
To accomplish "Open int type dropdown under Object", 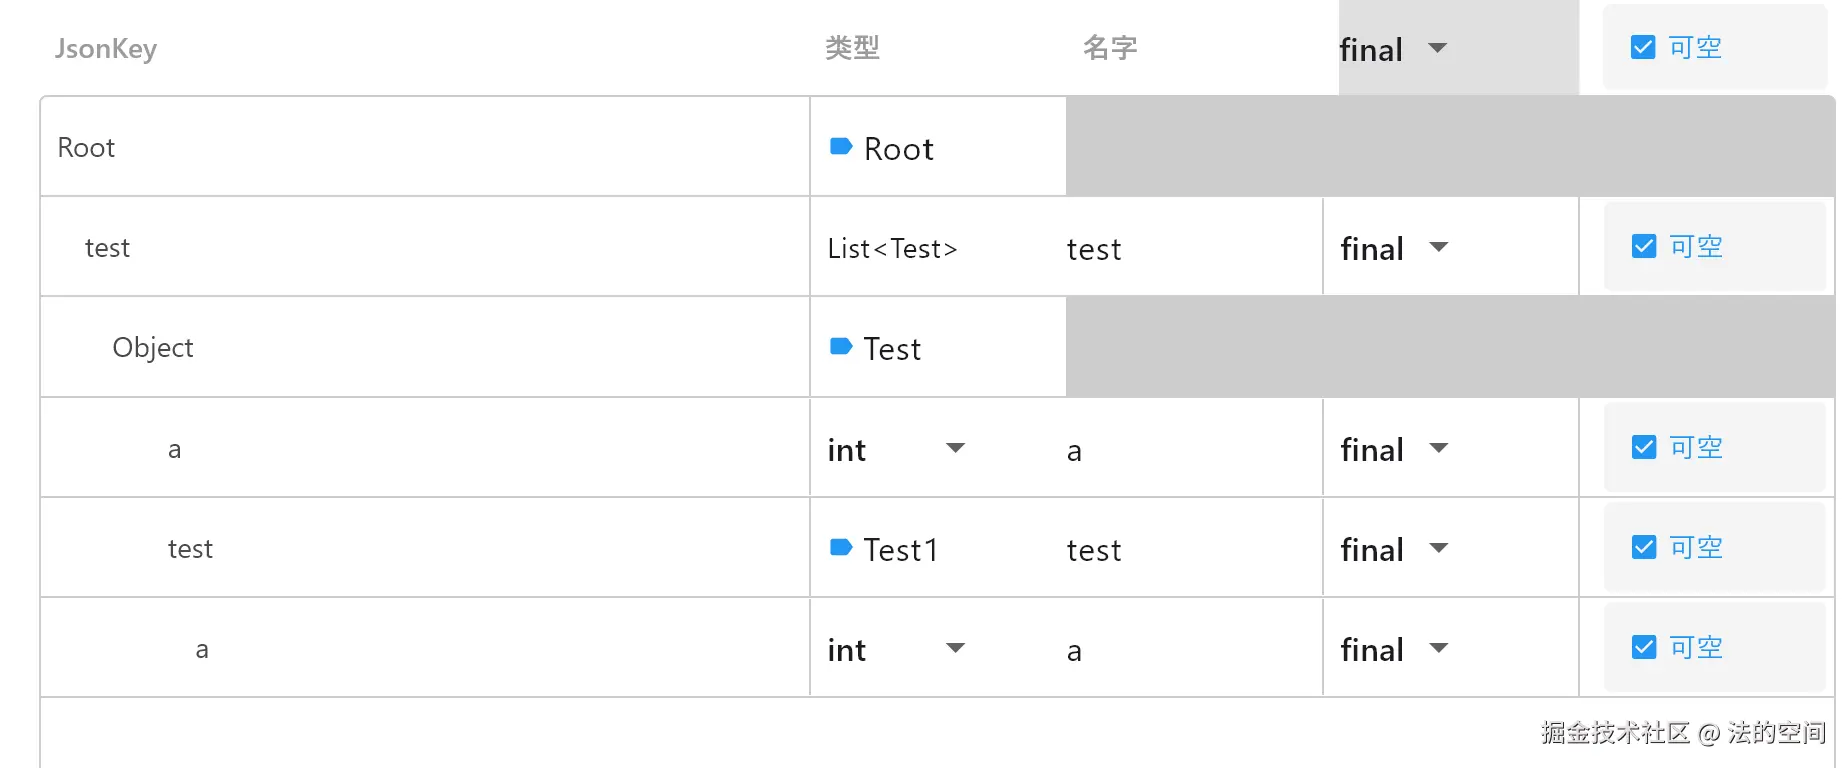I will click(955, 448).
